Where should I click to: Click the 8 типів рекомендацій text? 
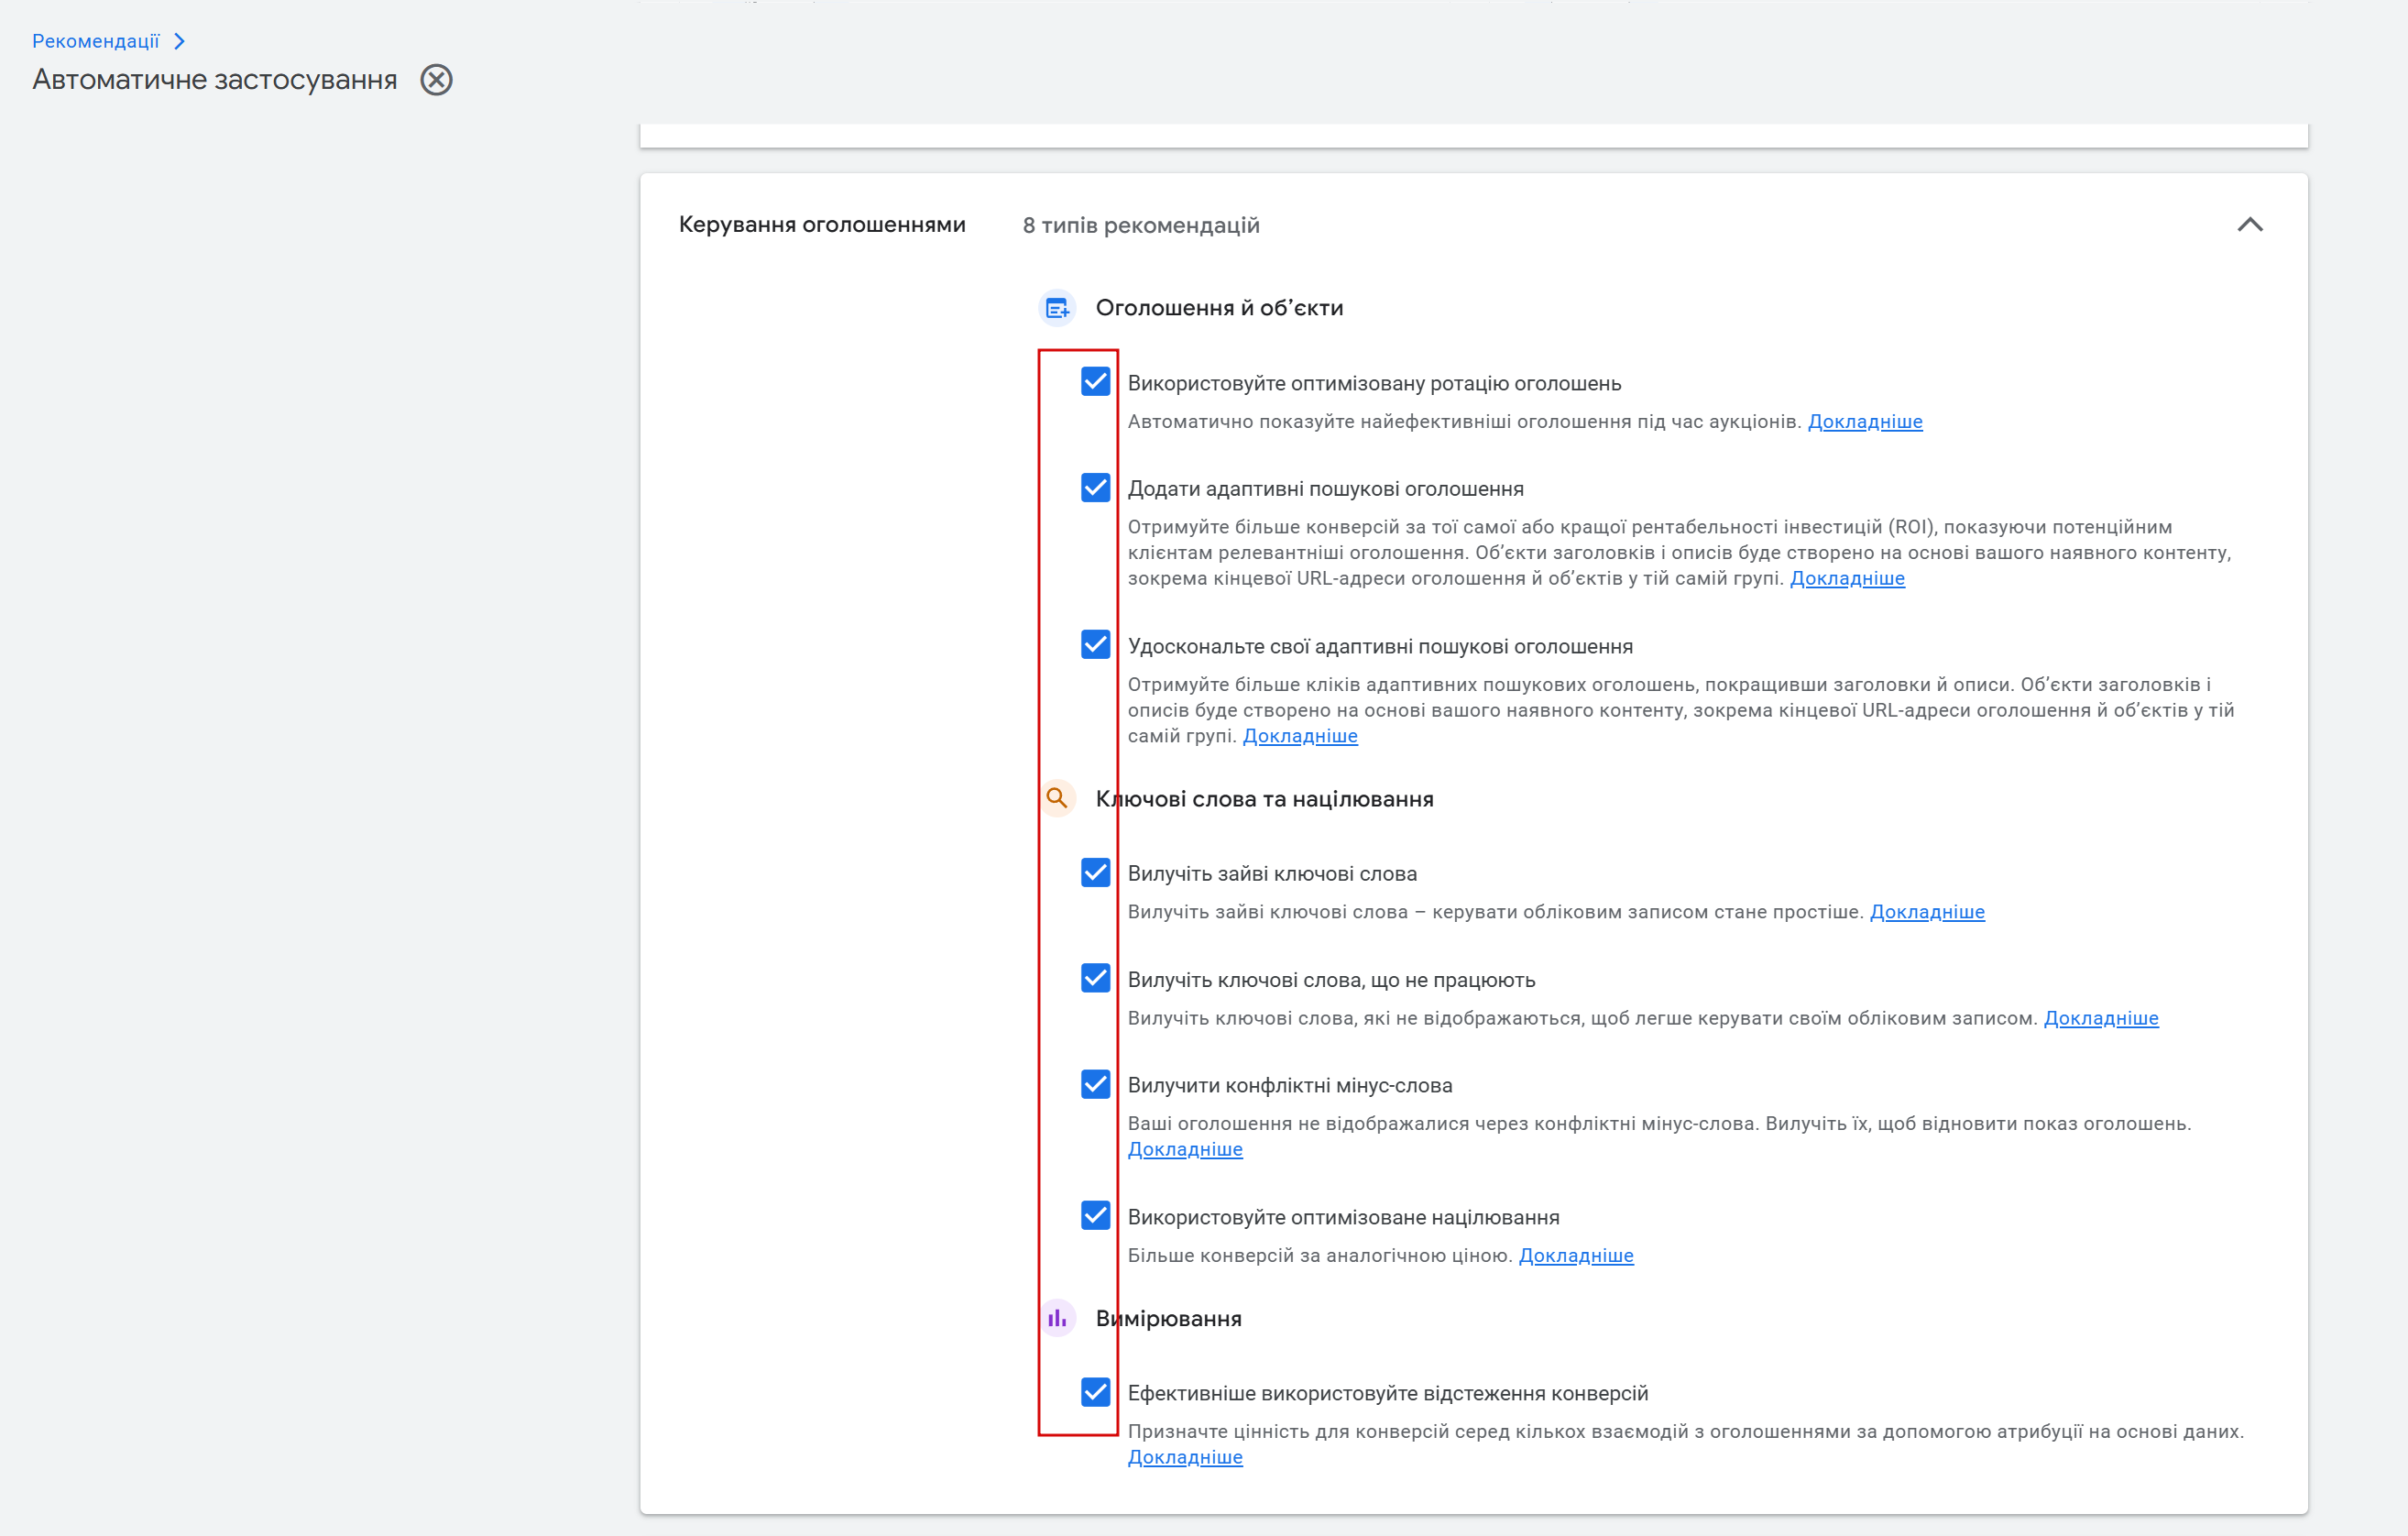(x=1141, y=226)
